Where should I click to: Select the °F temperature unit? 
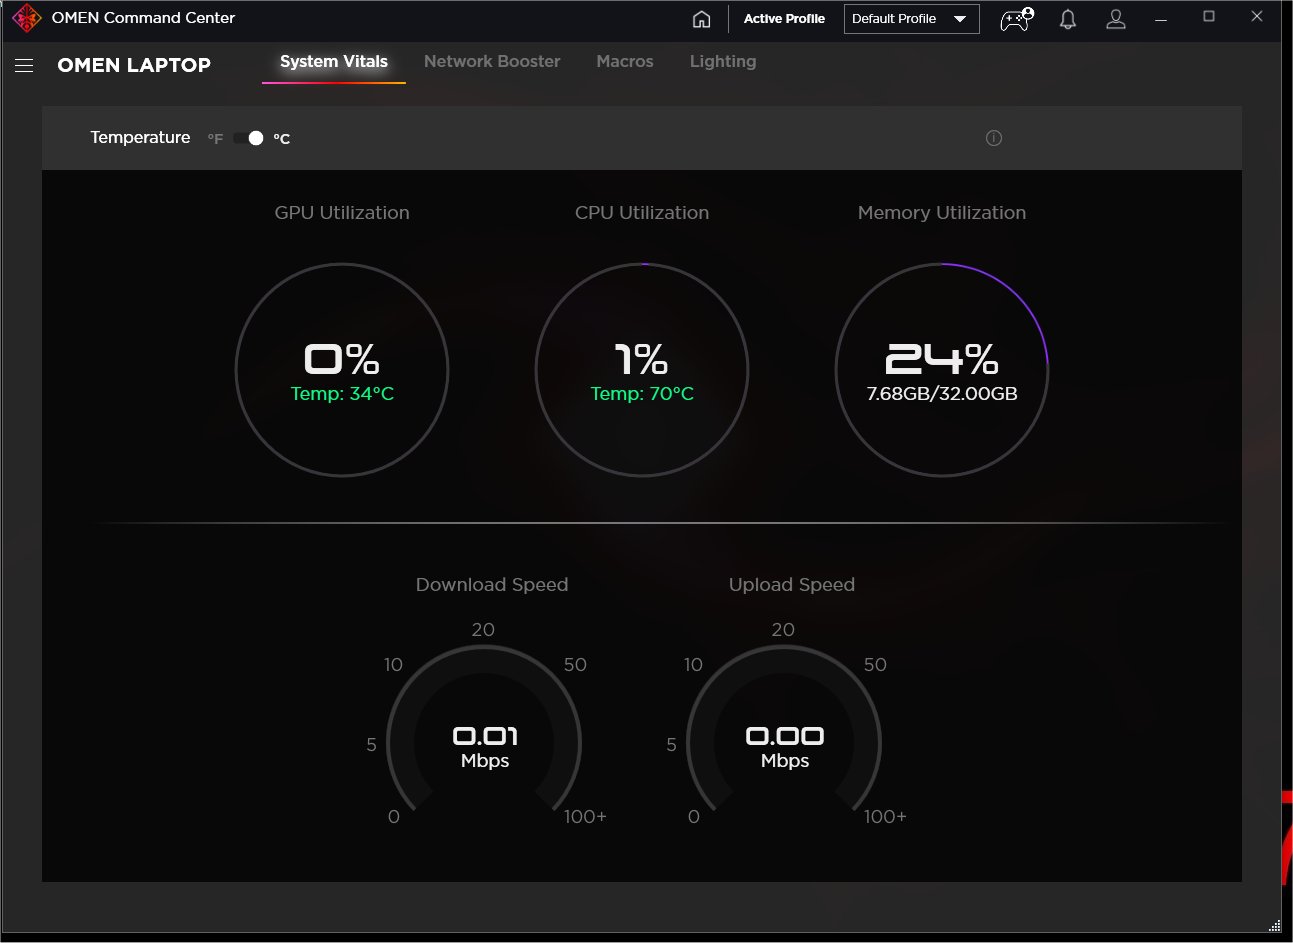click(214, 139)
